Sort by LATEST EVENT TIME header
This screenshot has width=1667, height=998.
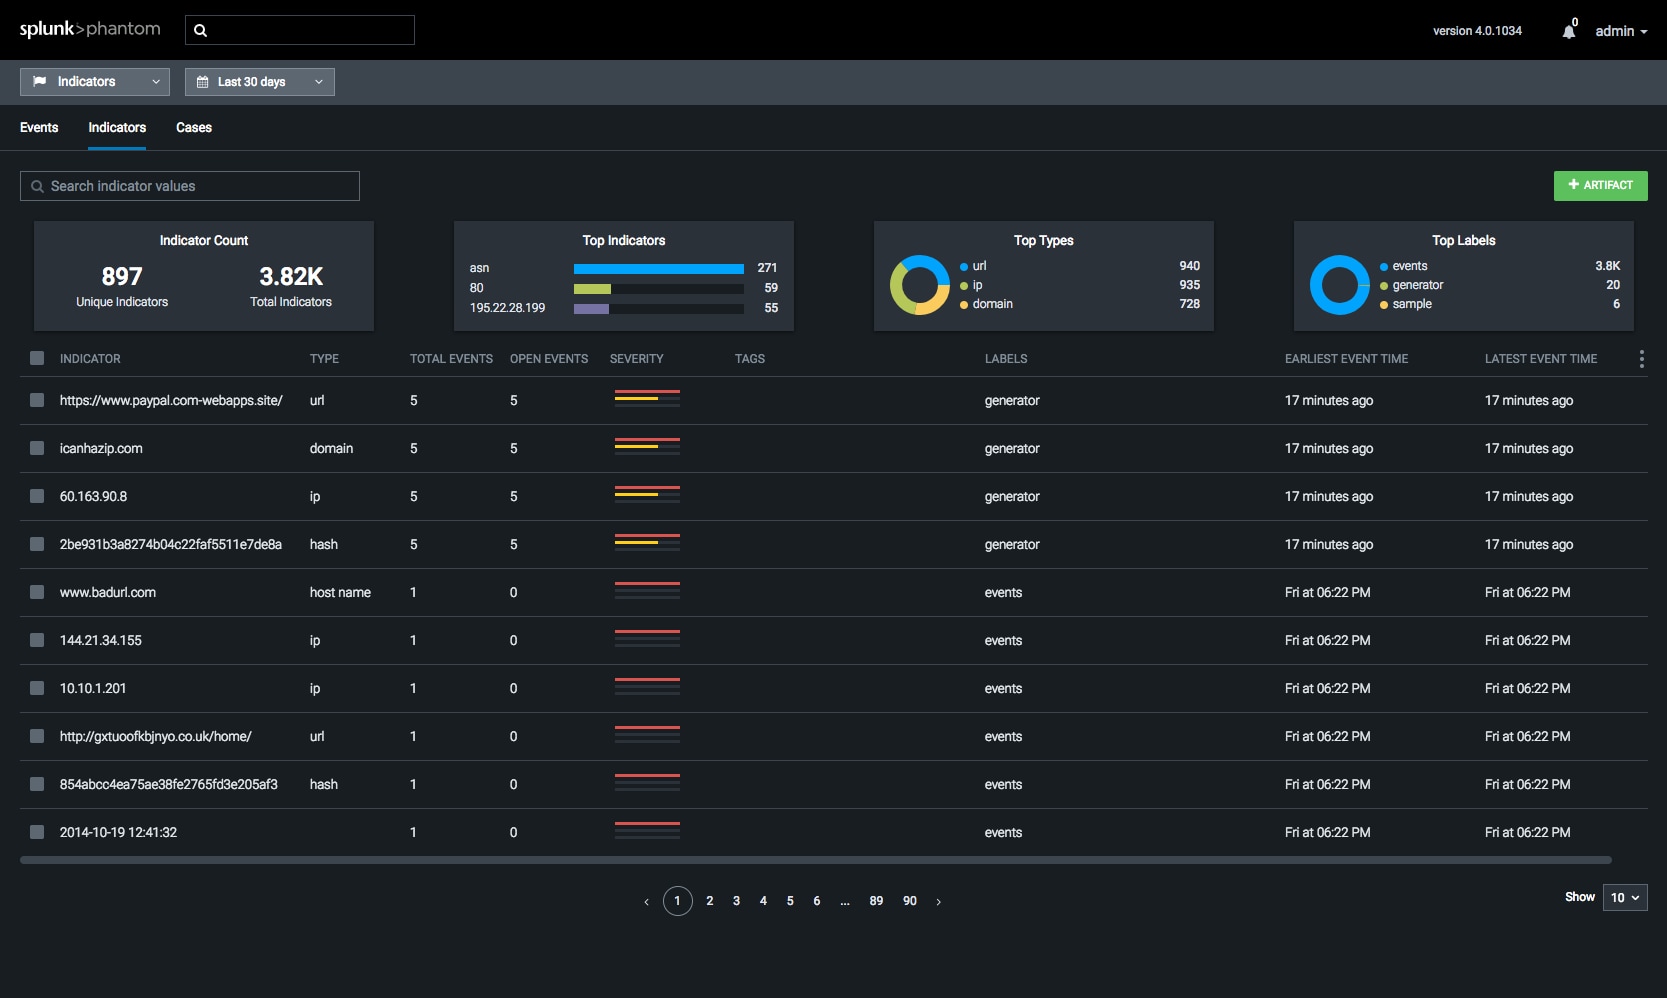click(x=1541, y=359)
